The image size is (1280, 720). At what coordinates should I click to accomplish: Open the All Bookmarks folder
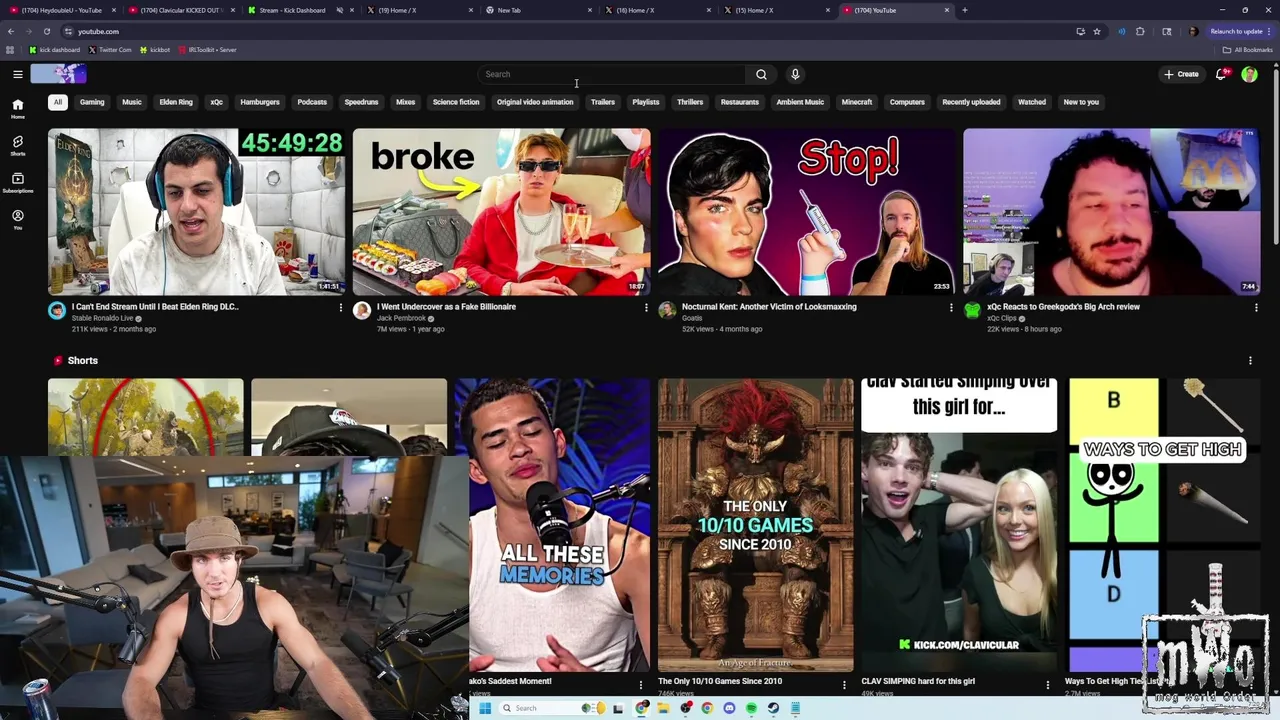point(1248,50)
